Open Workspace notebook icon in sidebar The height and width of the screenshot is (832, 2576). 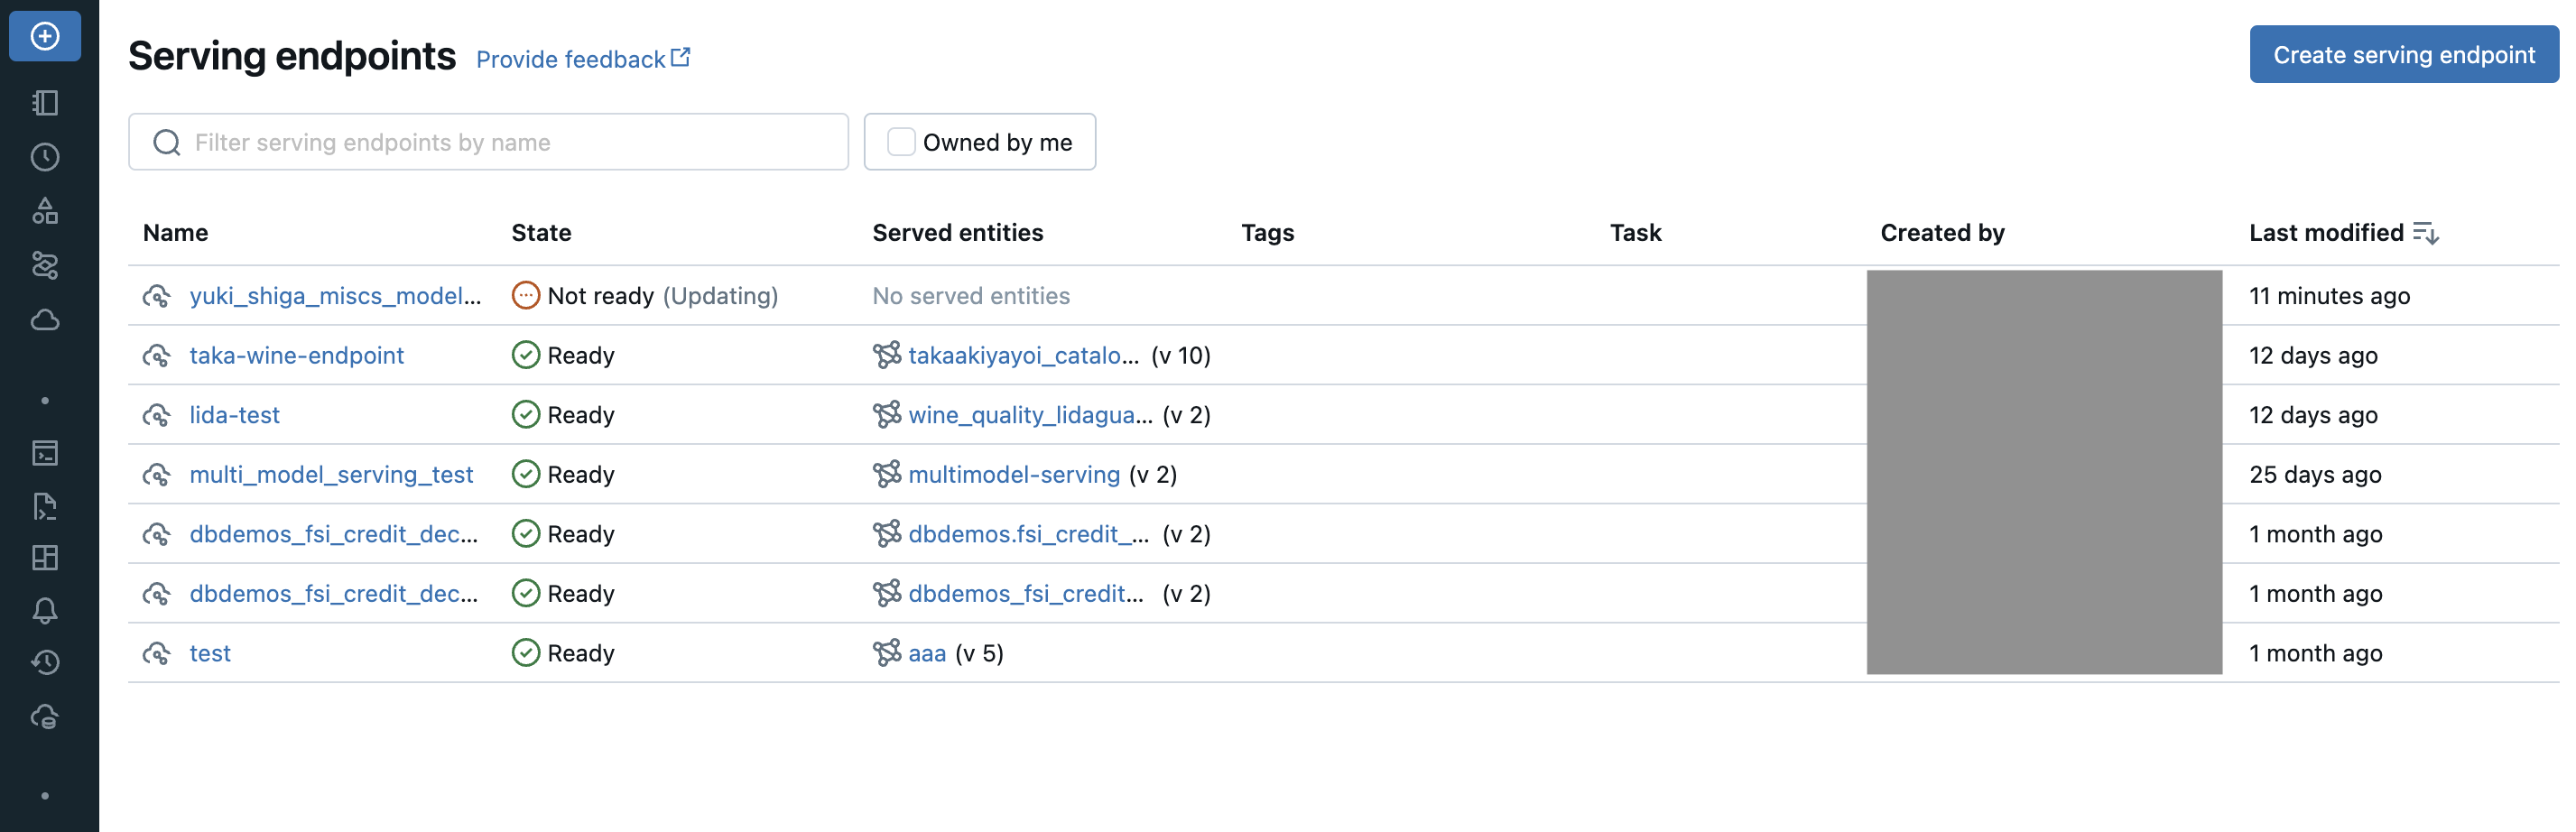click(x=45, y=103)
